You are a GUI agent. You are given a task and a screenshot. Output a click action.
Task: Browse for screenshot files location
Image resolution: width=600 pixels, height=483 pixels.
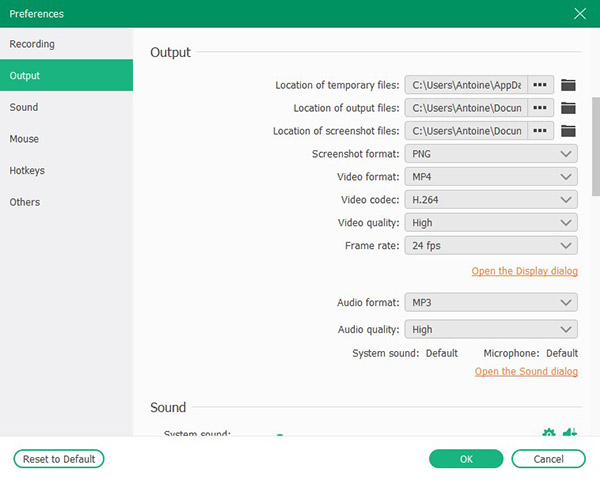click(x=540, y=131)
